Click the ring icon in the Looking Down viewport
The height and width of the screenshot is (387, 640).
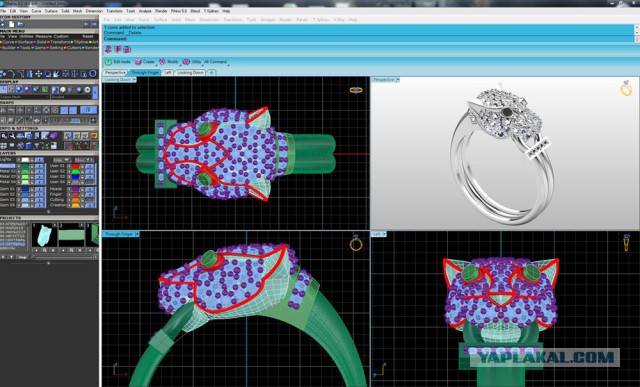tap(356, 90)
